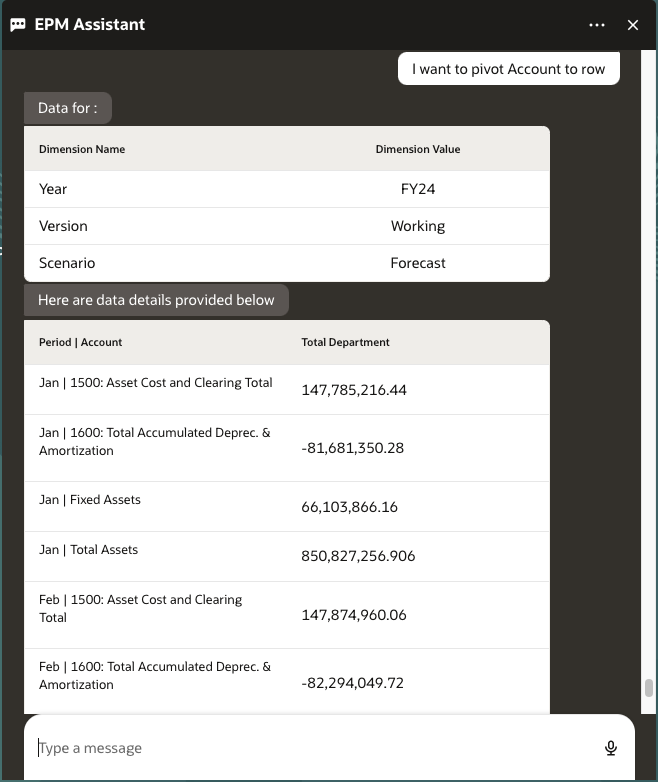Screen dimensions: 658x782
Task: Type in the message input field
Action: [x=300, y=748]
